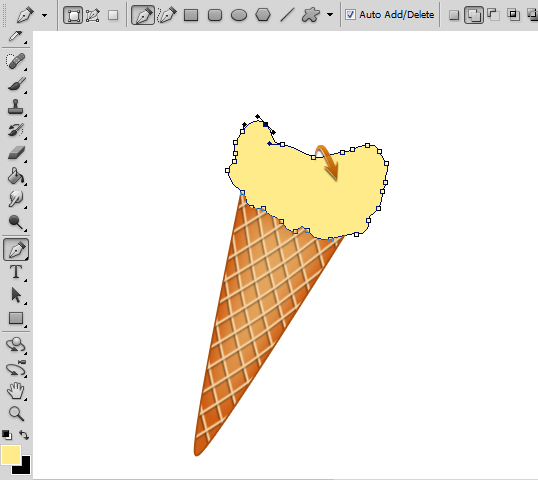Select Shape Layers mode

(73, 15)
